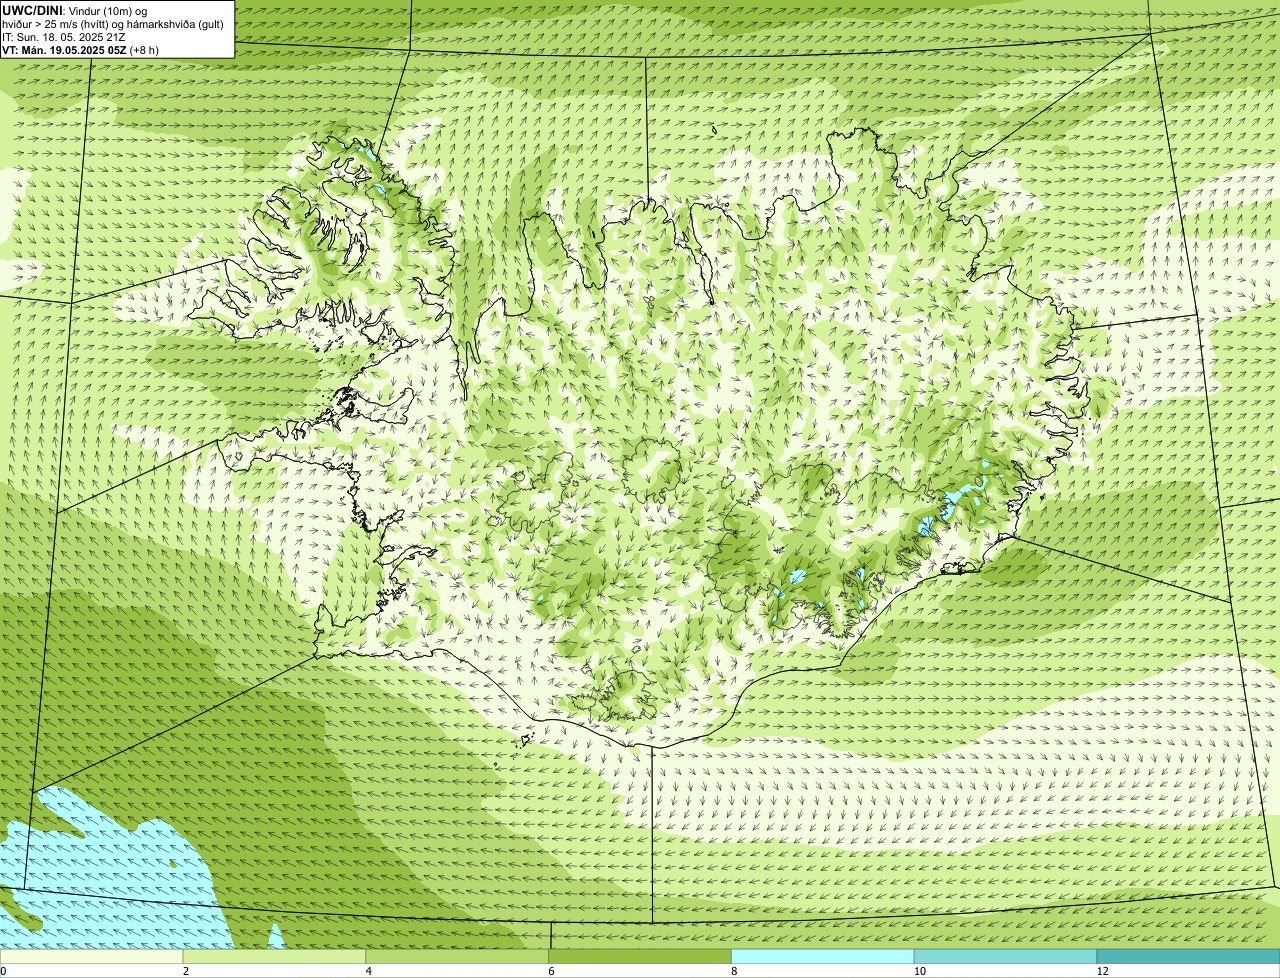Click the legend label '0'
This screenshot has height=978, width=1280.
pyautogui.click(x=3, y=971)
